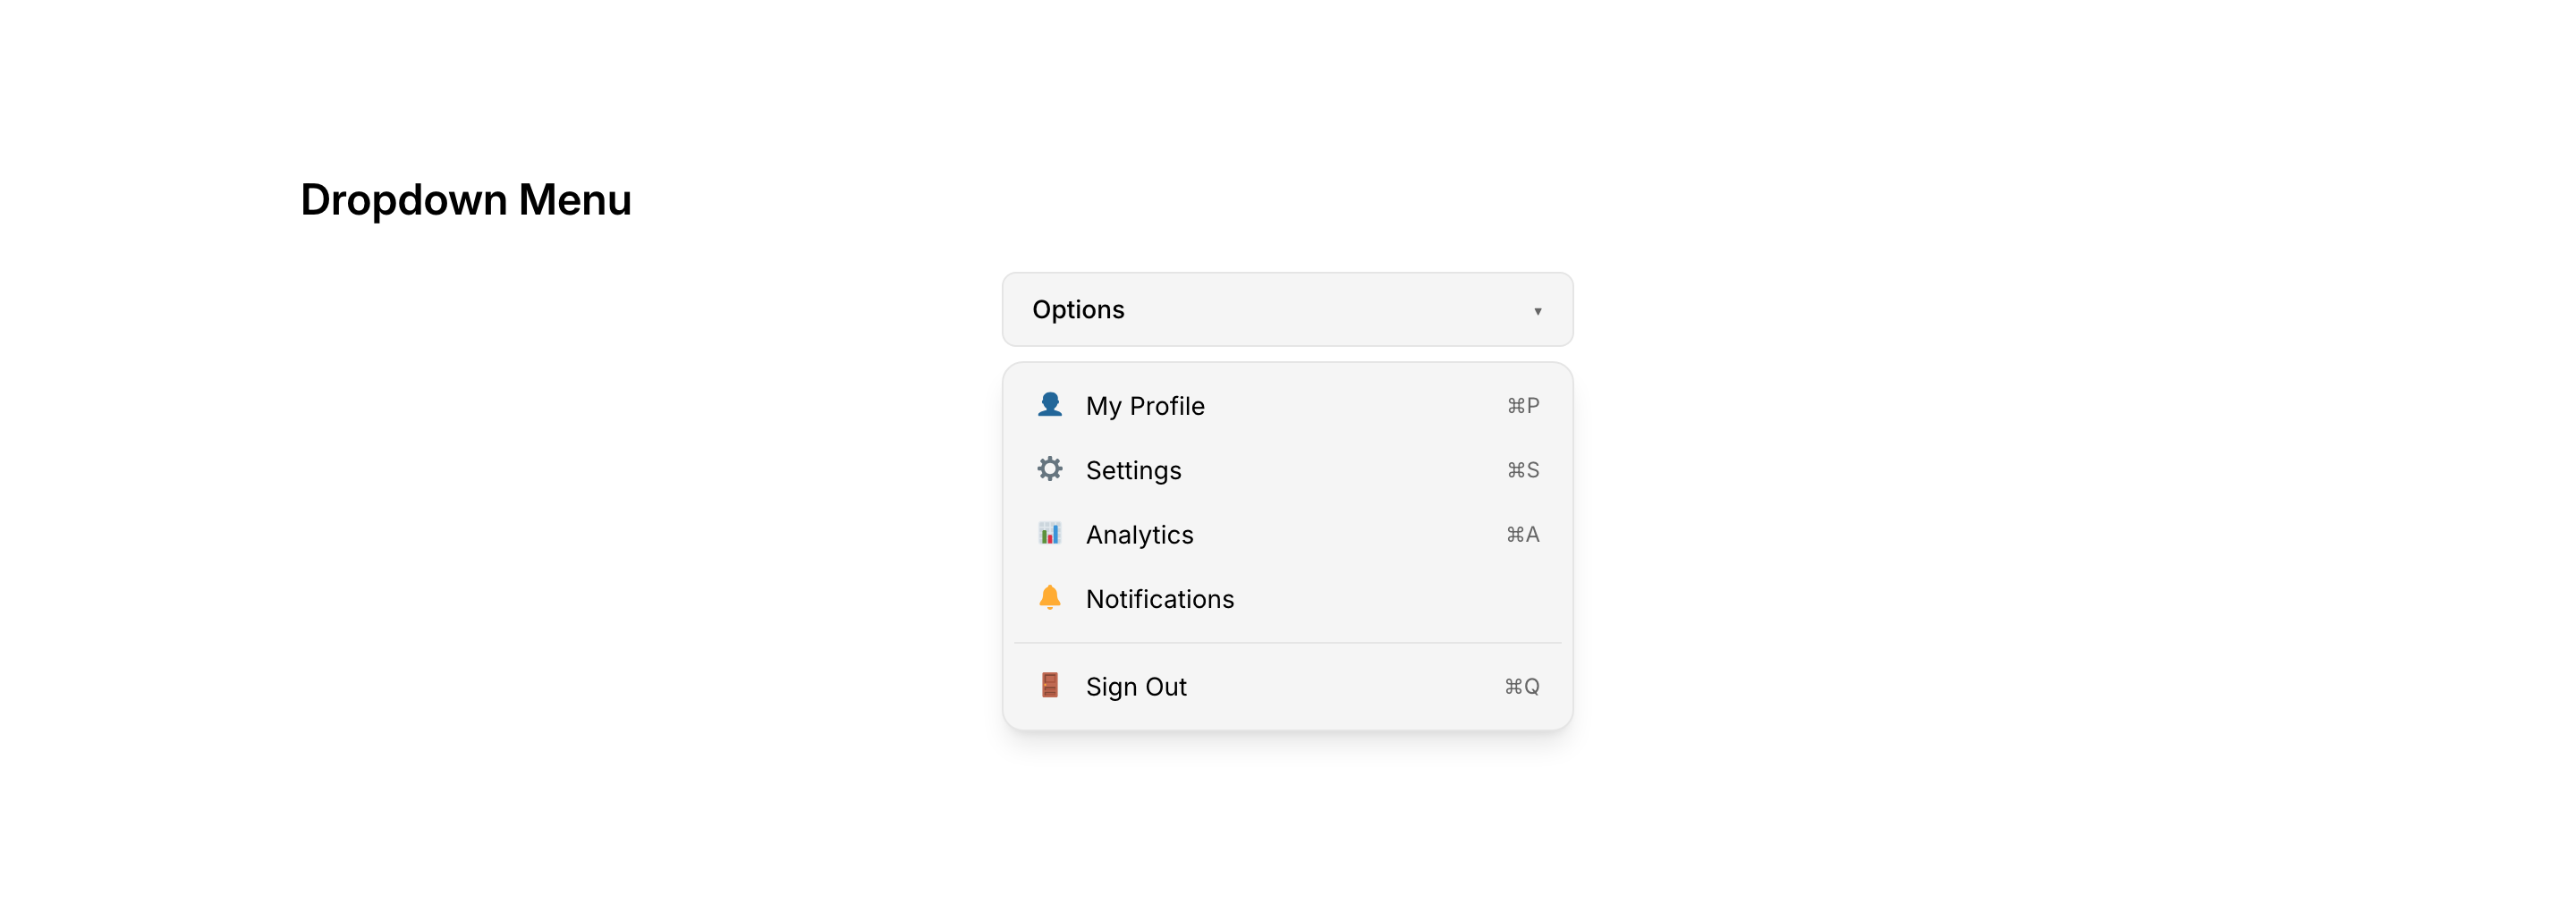Viewport: 2576px width, 903px height.
Task: Click the ⌘S shortcut label
Action: pos(1522,470)
